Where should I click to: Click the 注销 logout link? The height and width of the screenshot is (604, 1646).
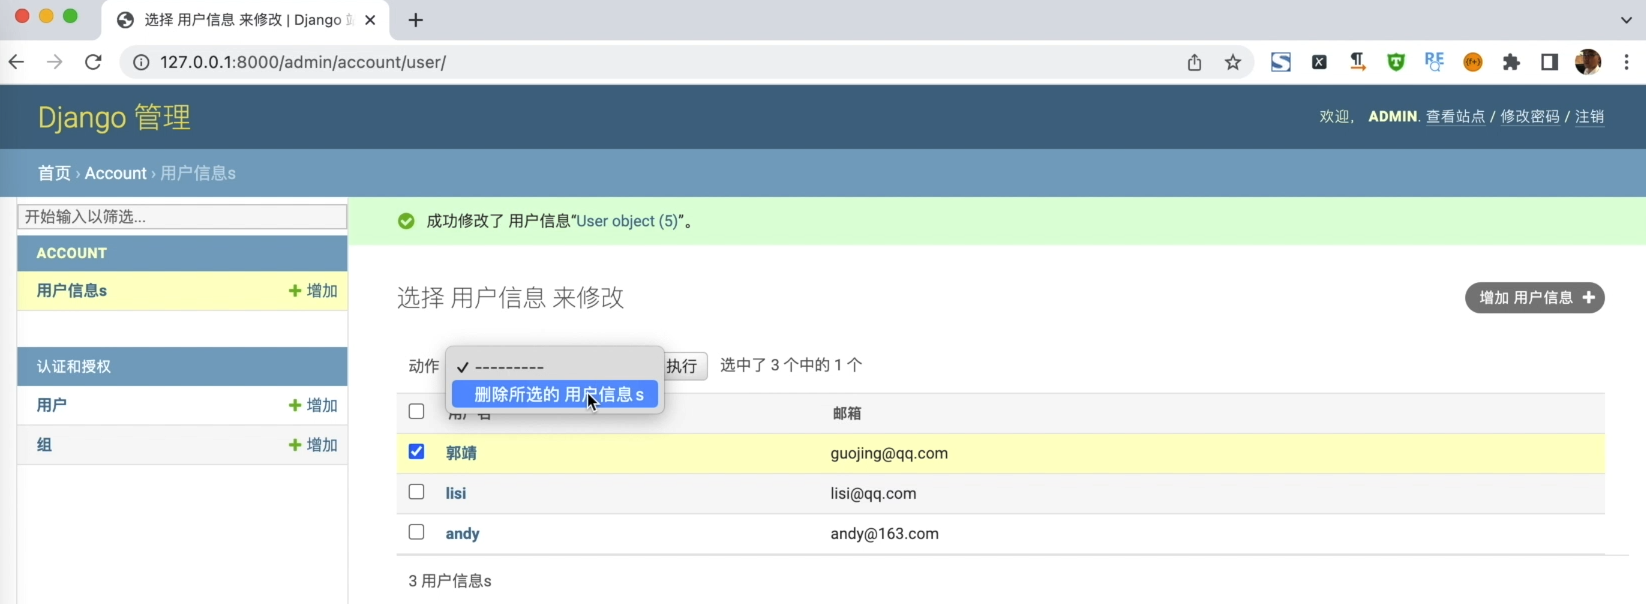[1590, 116]
